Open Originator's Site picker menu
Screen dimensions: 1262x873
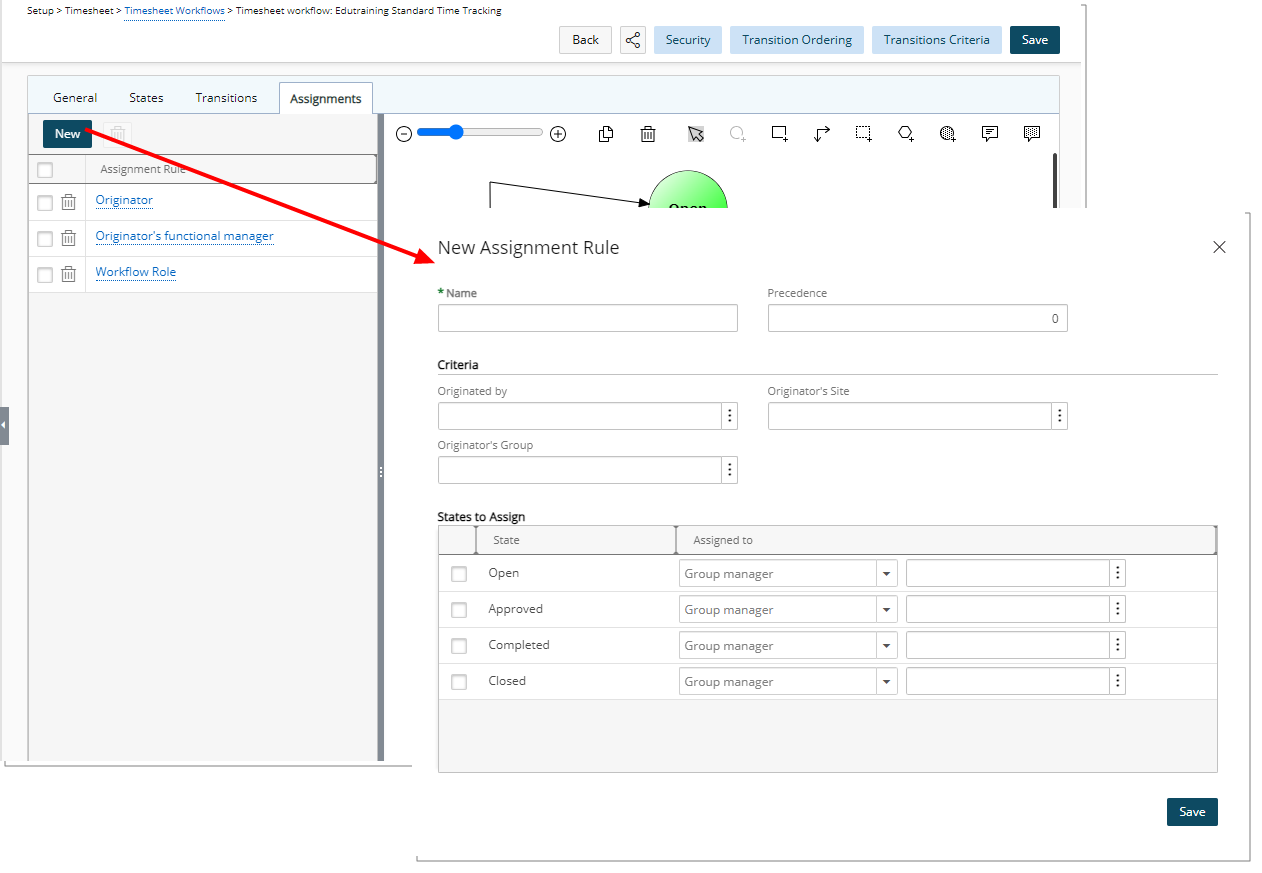point(1060,416)
